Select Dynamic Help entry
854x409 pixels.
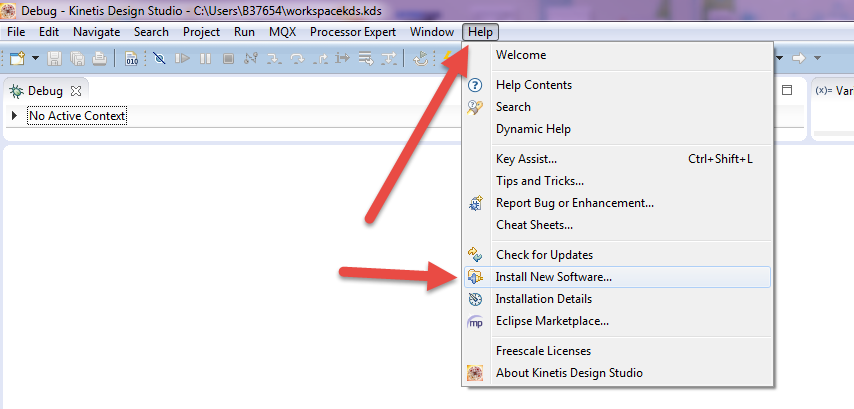(617, 129)
